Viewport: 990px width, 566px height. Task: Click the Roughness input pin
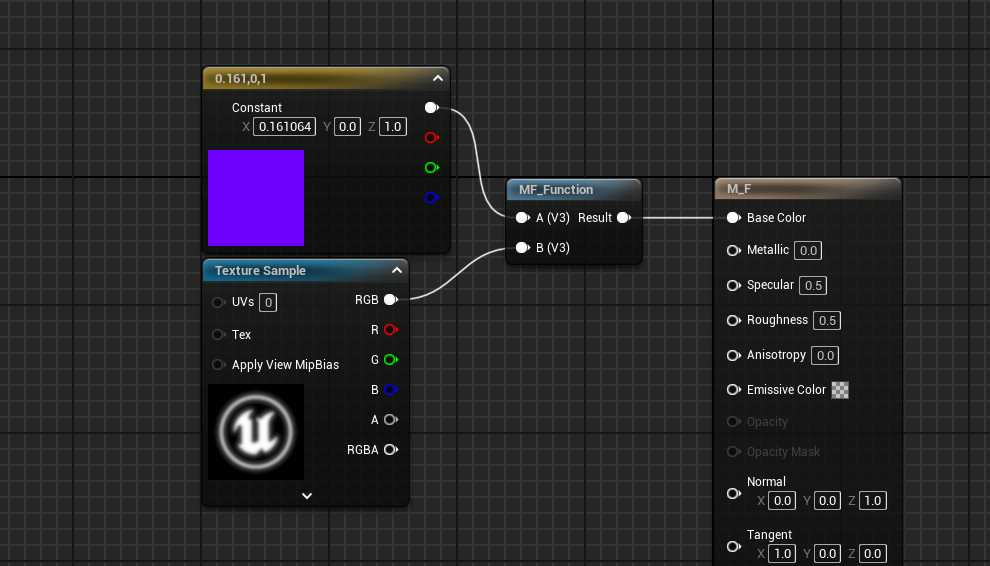coord(734,320)
